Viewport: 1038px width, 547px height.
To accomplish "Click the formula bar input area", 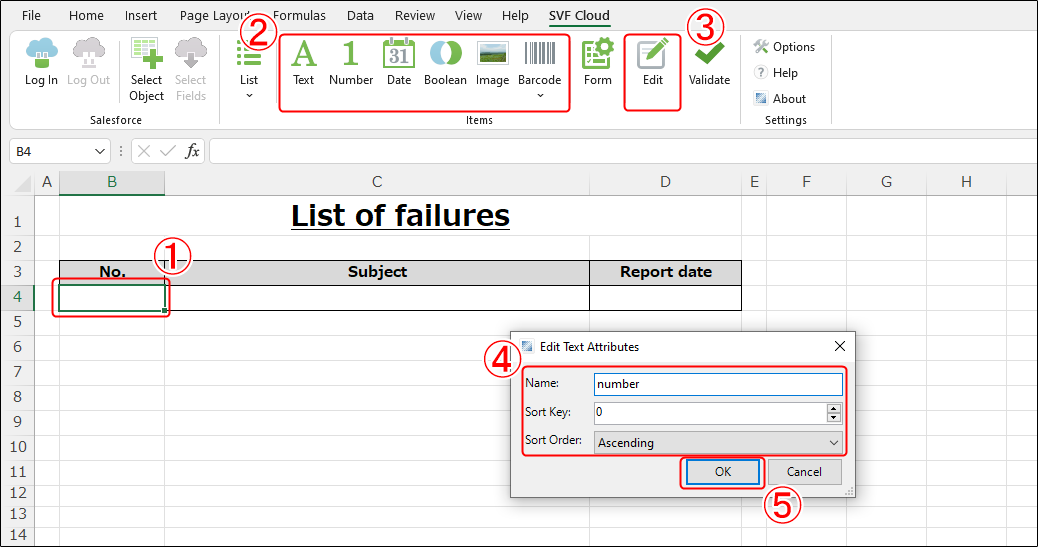I will pos(623,152).
